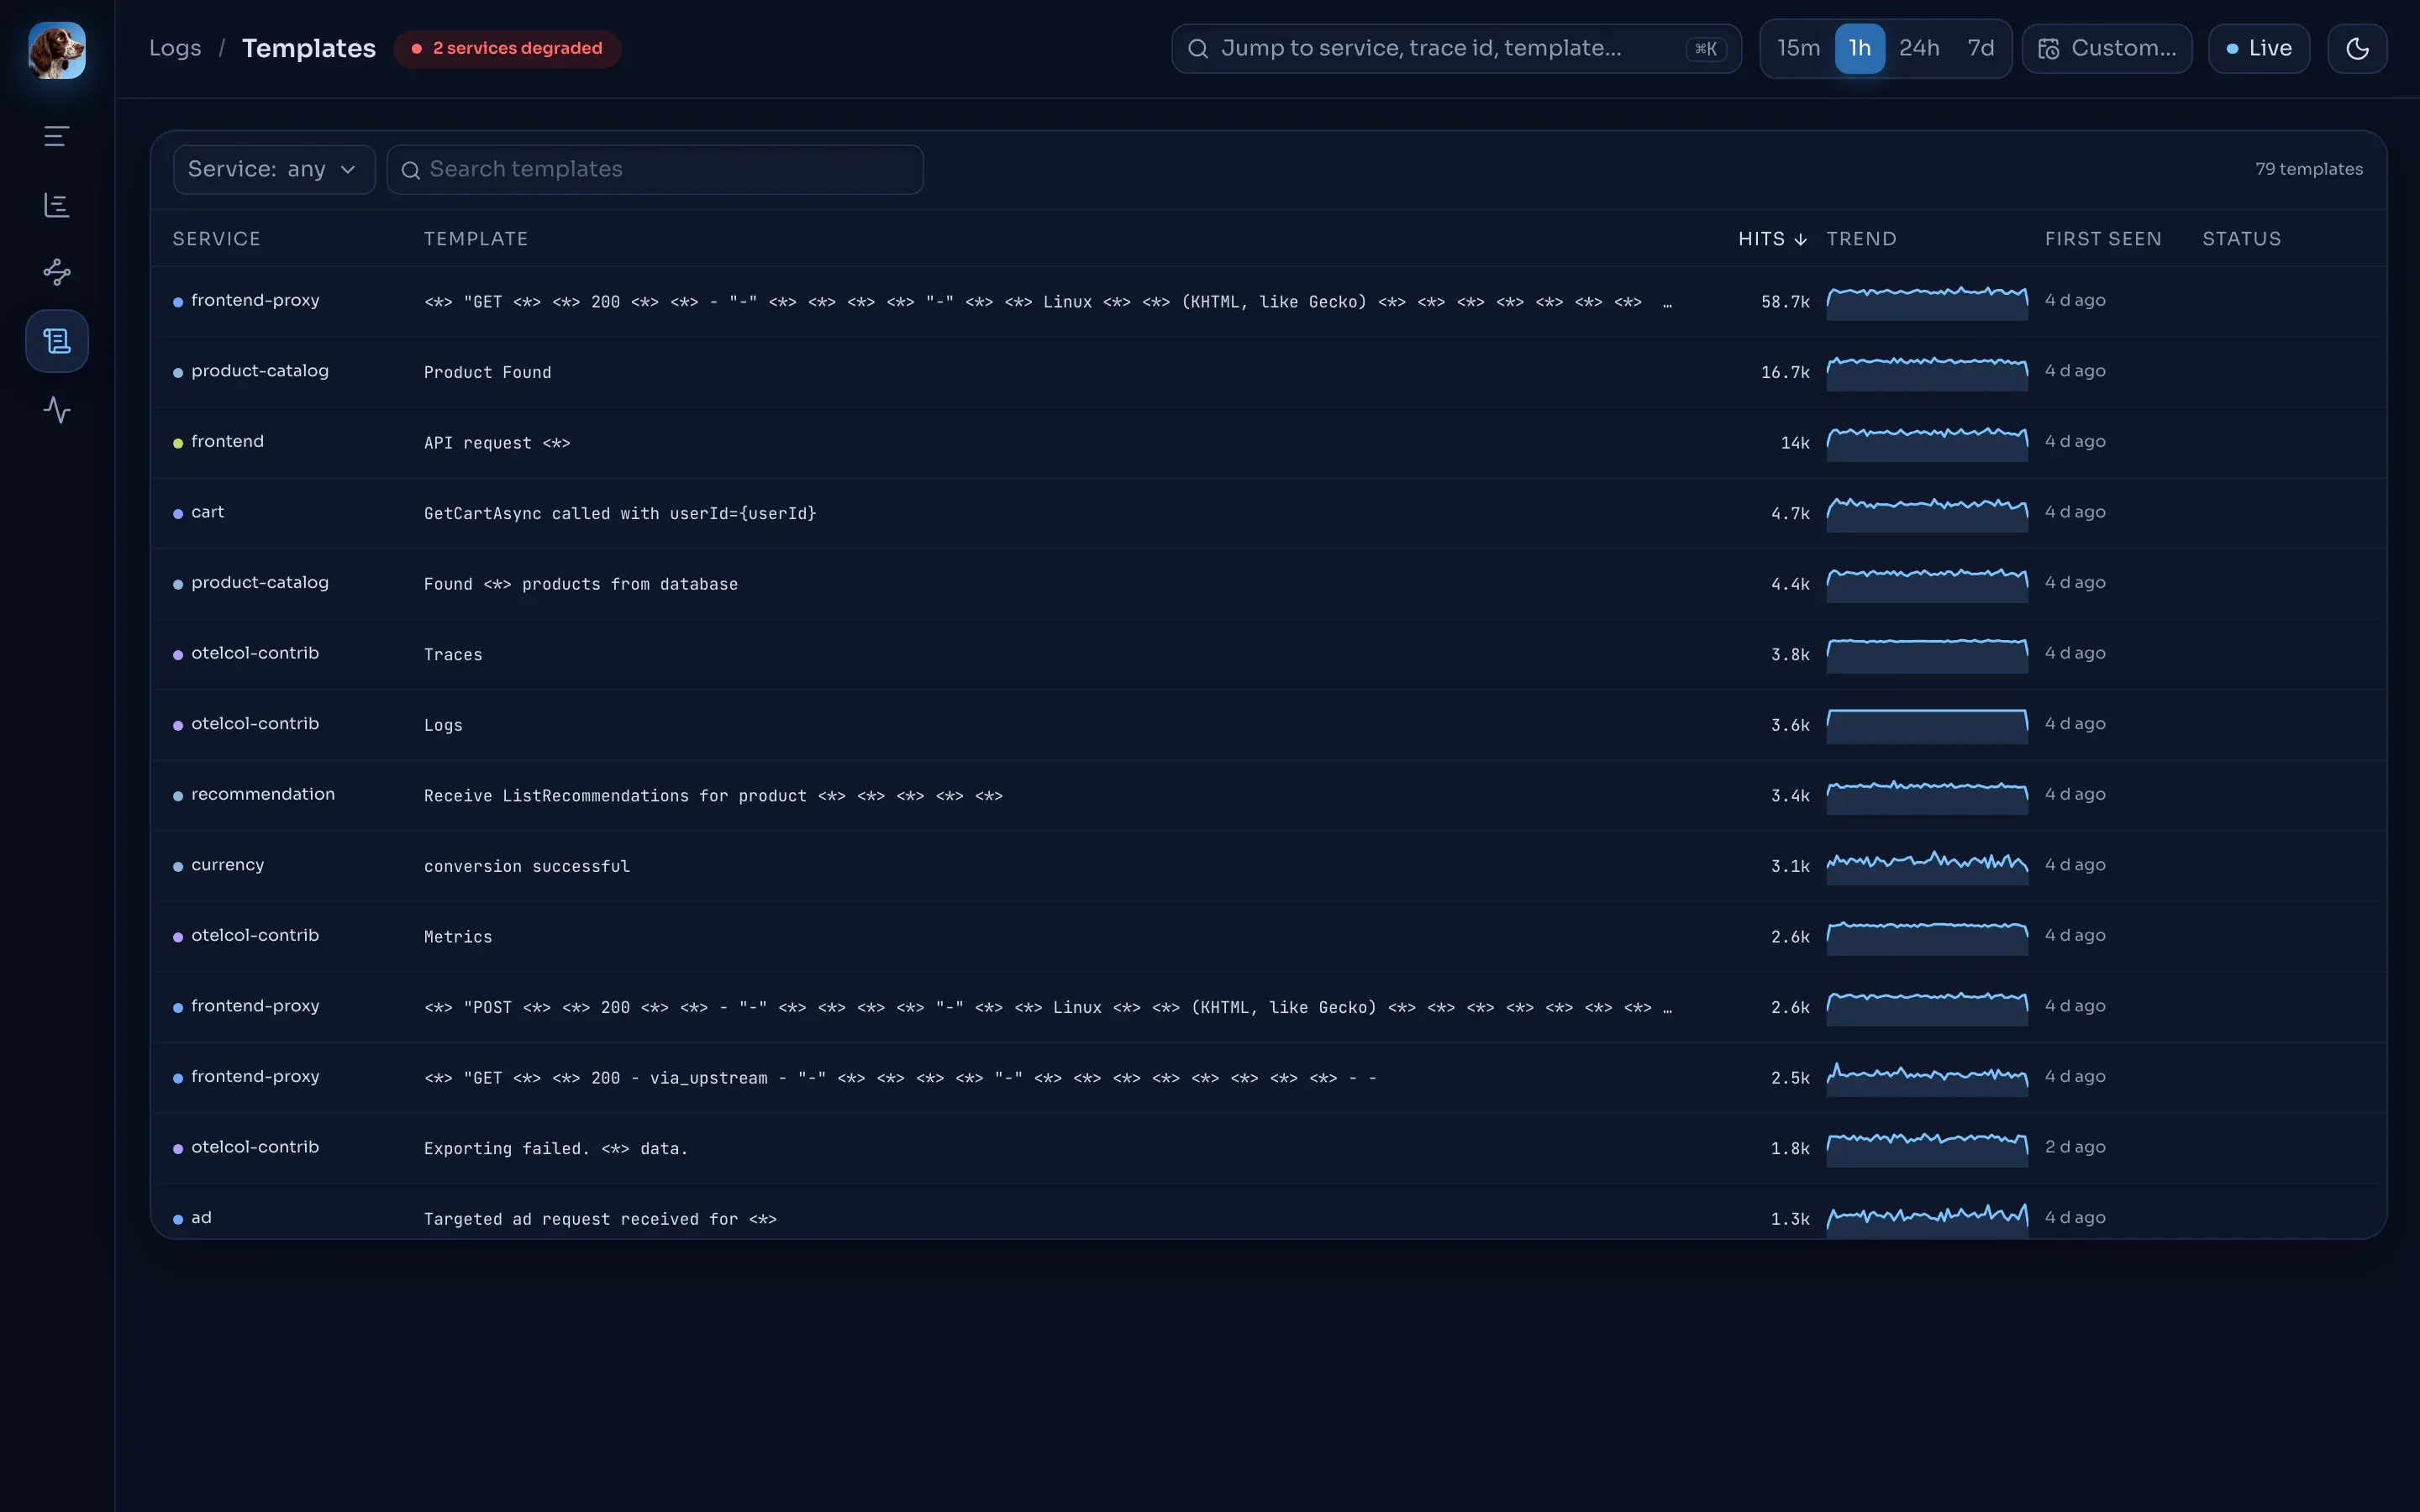Open the Exporting failed template row
This screenshot has width=2420, height=1512.
coord(1268,1148)
